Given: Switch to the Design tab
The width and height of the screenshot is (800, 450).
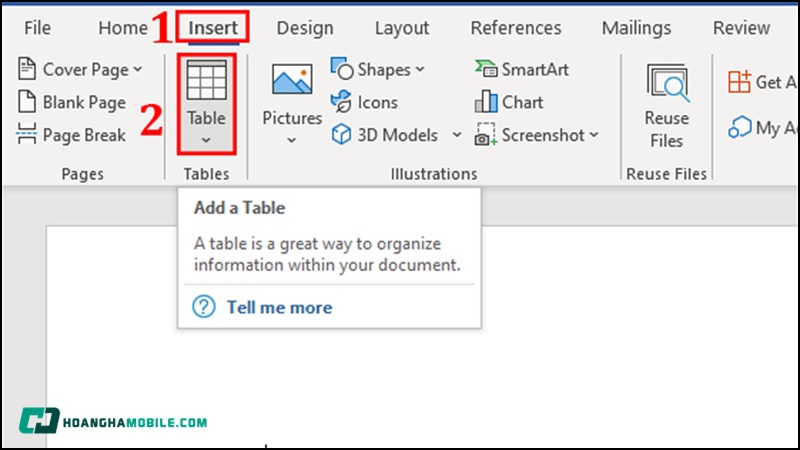Looking at the screenshot, I should tap(305, 28).
